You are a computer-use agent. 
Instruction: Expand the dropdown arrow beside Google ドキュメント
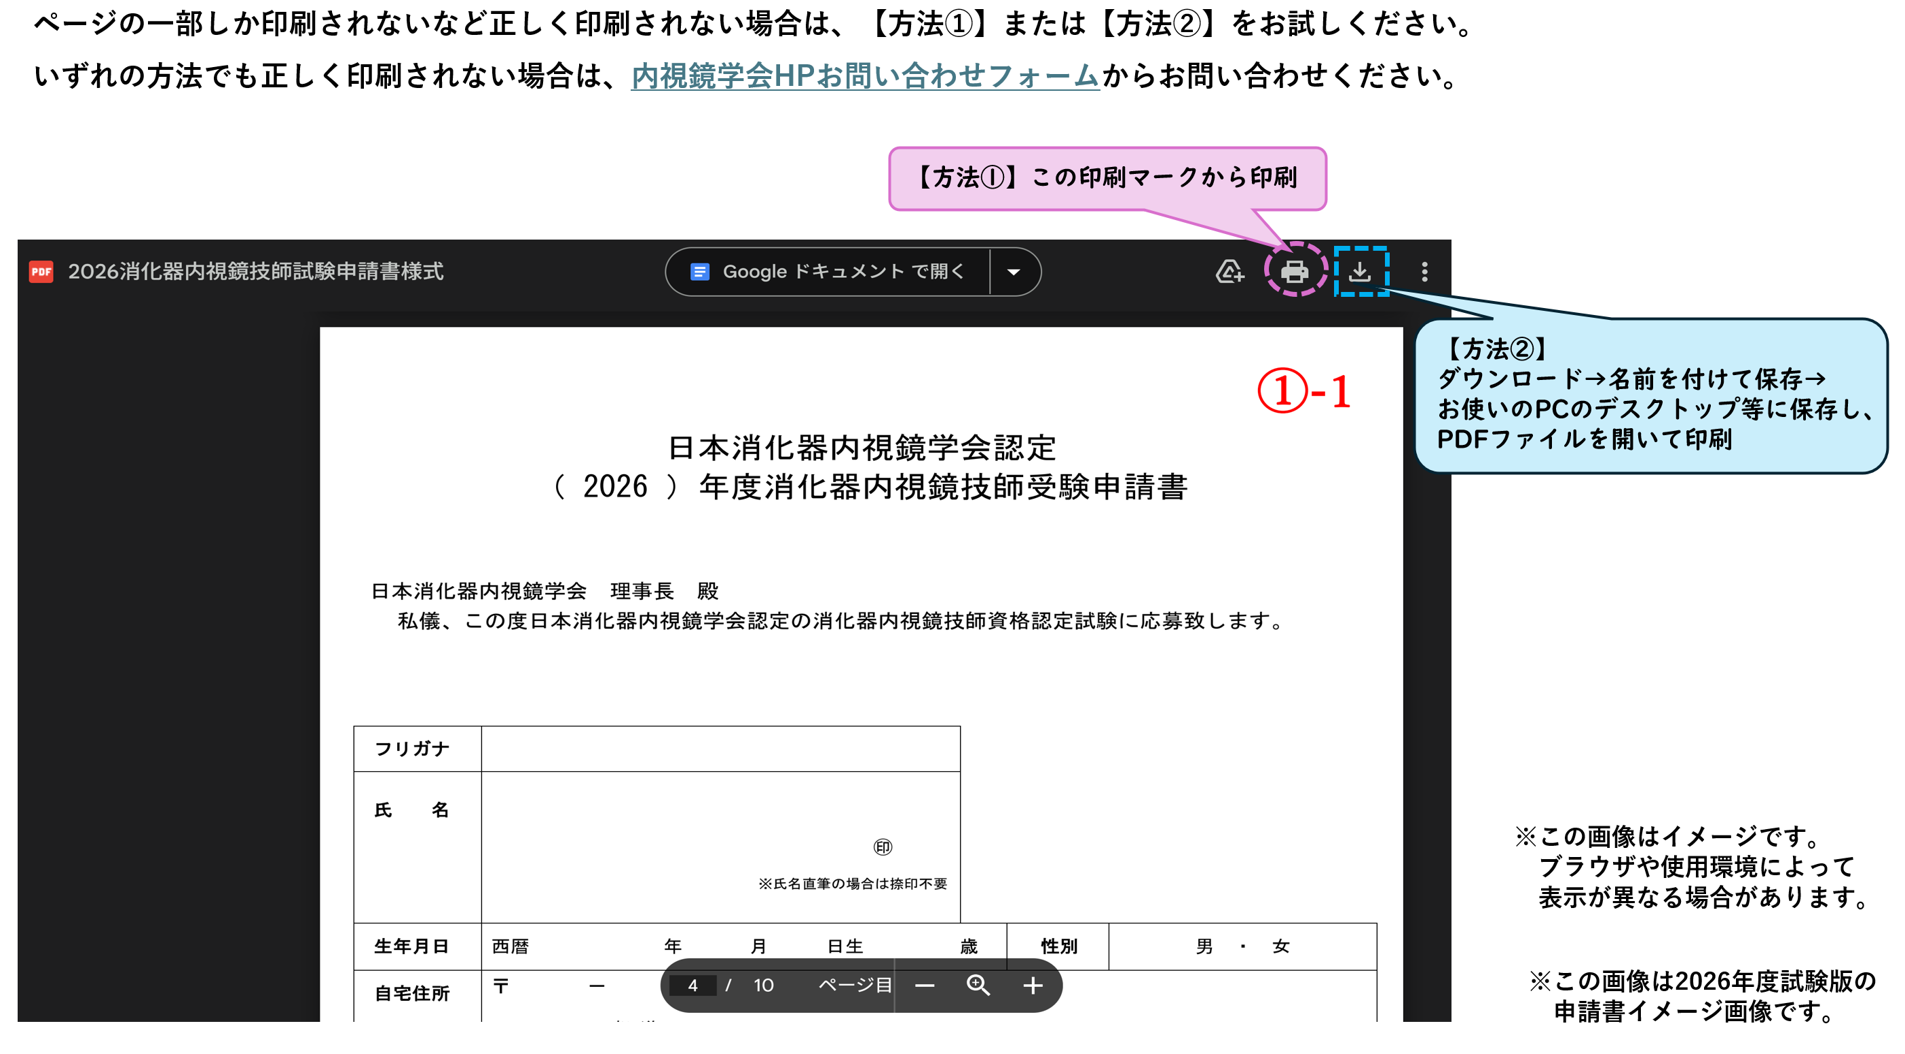1014,272
